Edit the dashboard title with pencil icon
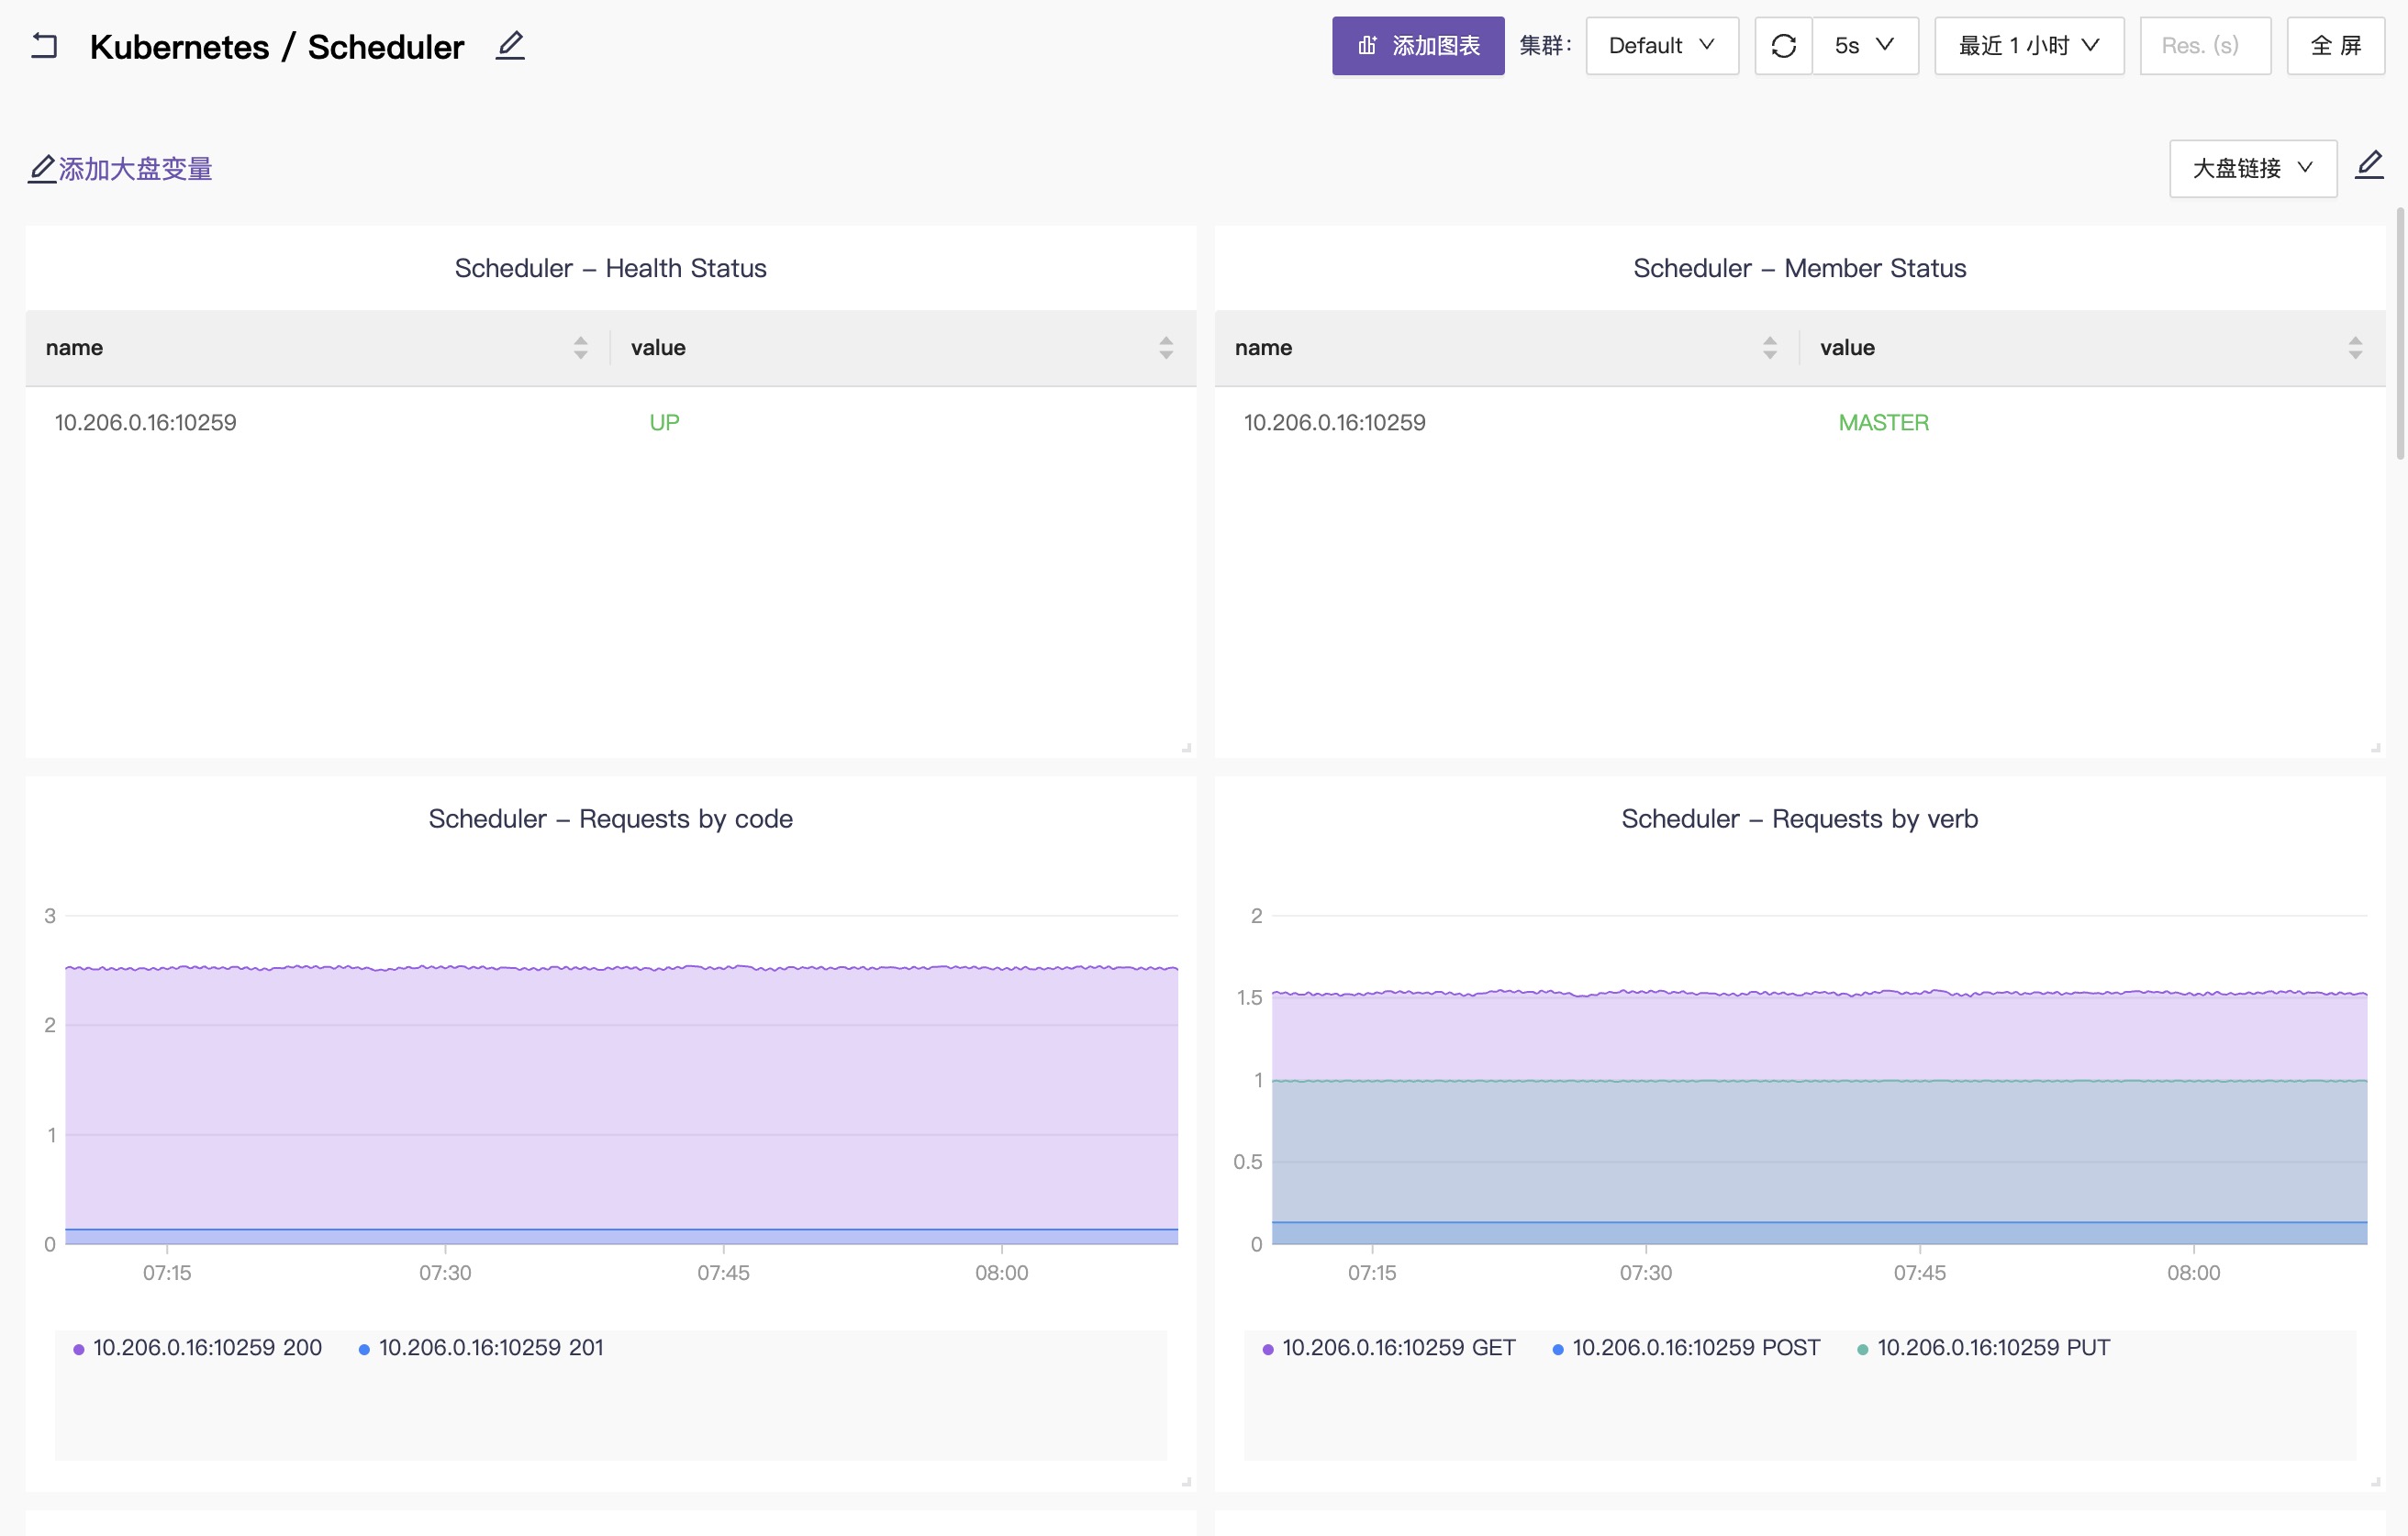Viewport: 2408px width, 1536px height. coord(510,46)
